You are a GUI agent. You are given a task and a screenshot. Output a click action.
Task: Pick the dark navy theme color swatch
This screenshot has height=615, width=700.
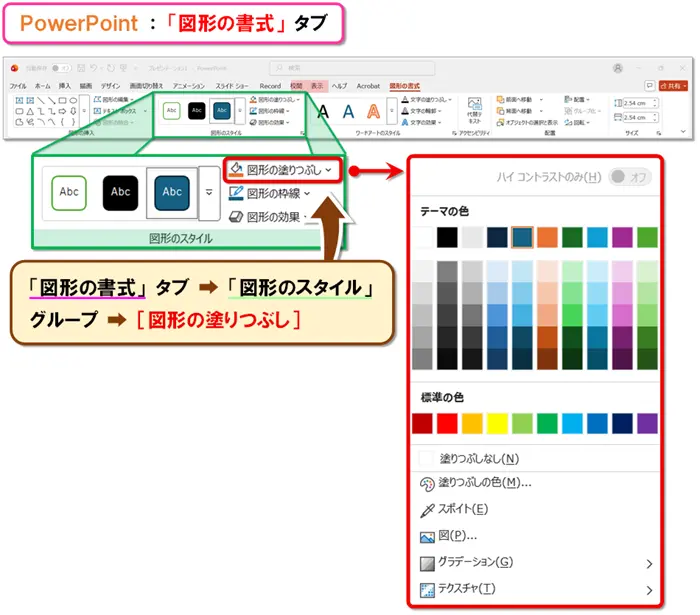pos(497,237)
